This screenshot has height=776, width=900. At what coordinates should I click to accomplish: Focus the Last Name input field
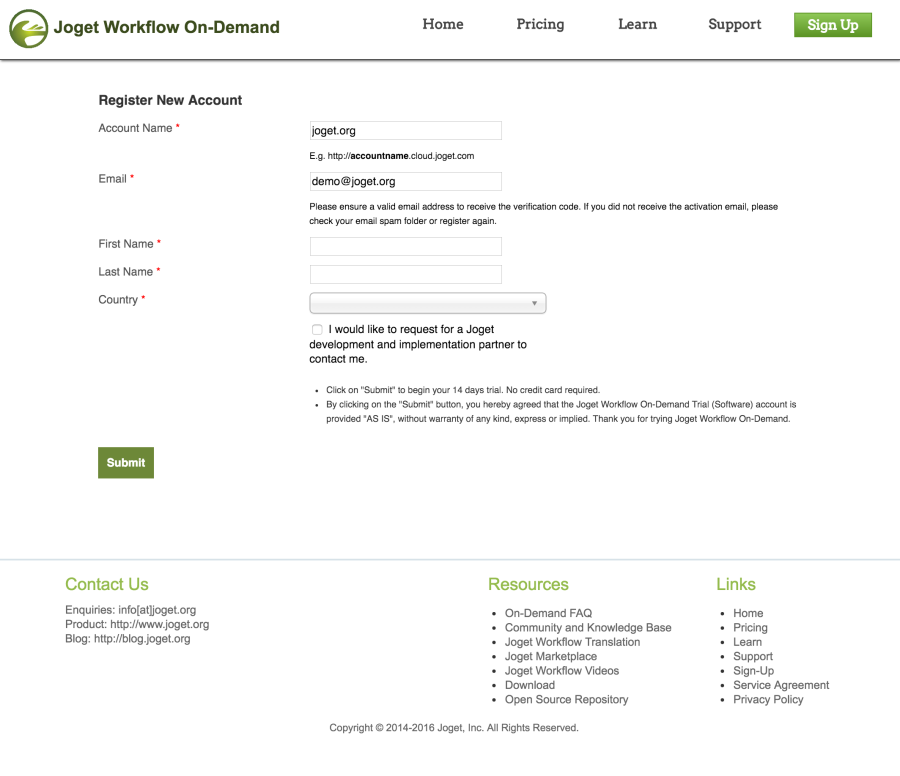[x=405, y=274]
